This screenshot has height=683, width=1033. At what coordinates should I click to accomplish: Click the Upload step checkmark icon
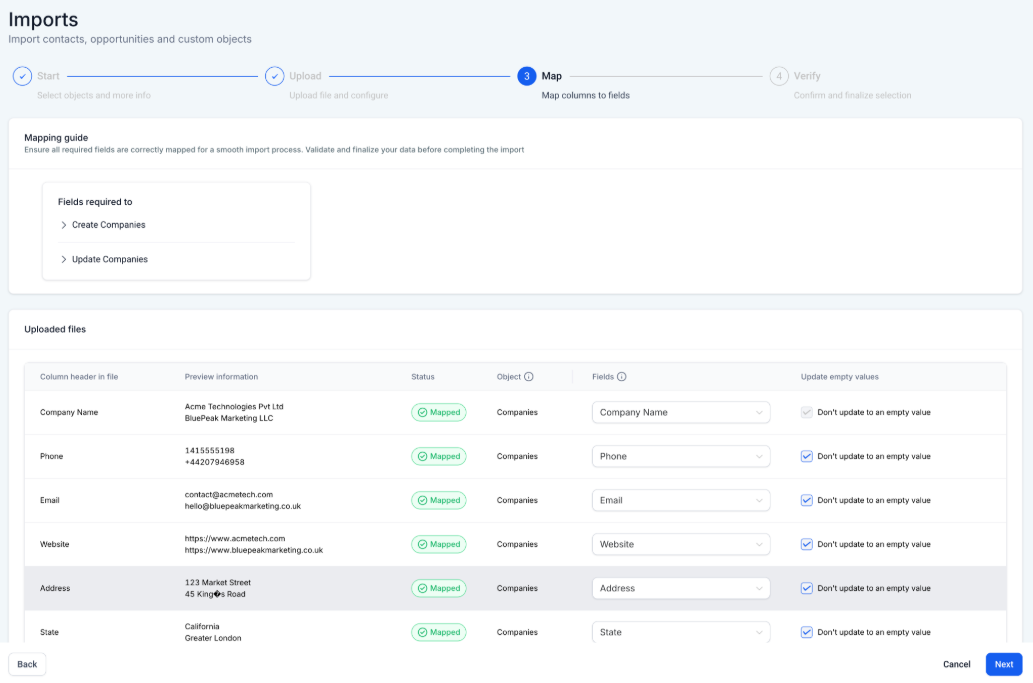point(274,76)
